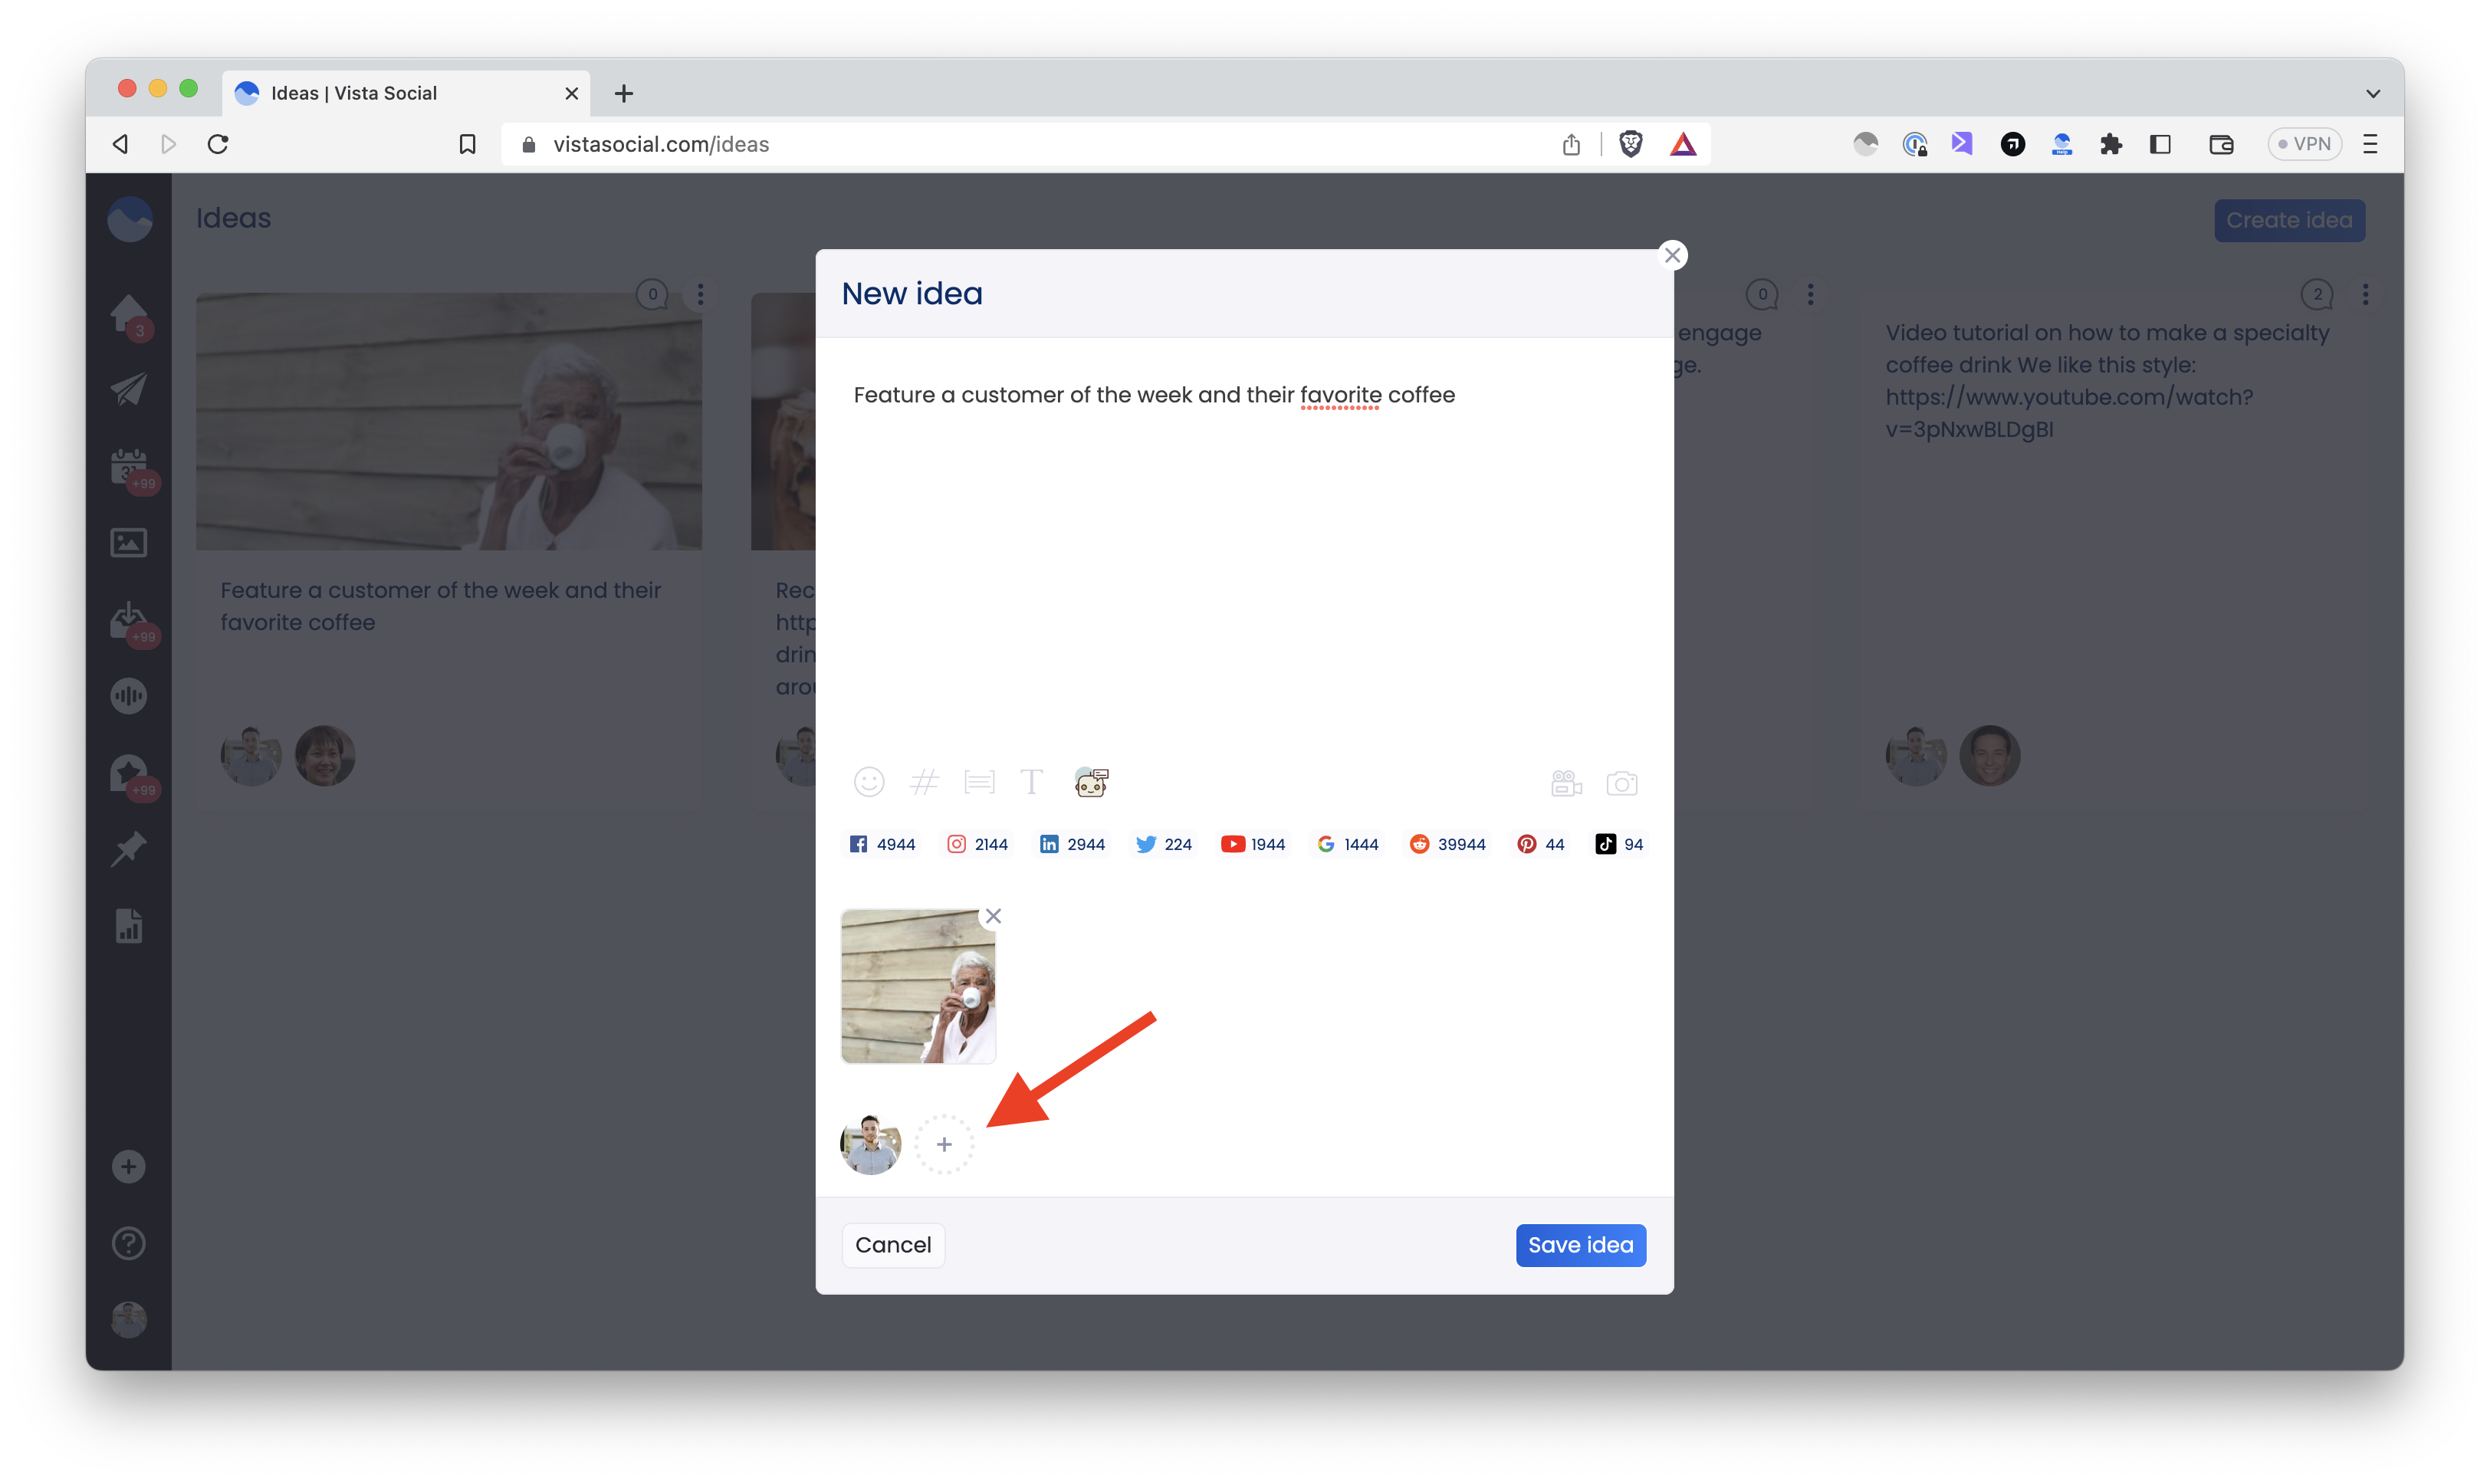Open the Help question mark icon

tap(128, 1243)
